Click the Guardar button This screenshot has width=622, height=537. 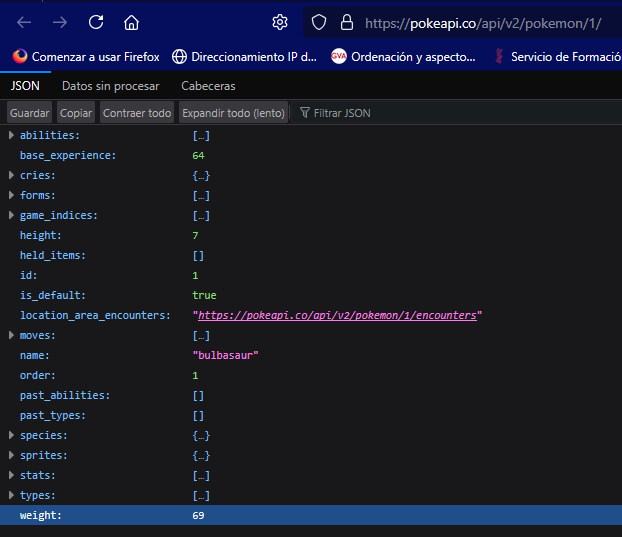click(29, 113)
